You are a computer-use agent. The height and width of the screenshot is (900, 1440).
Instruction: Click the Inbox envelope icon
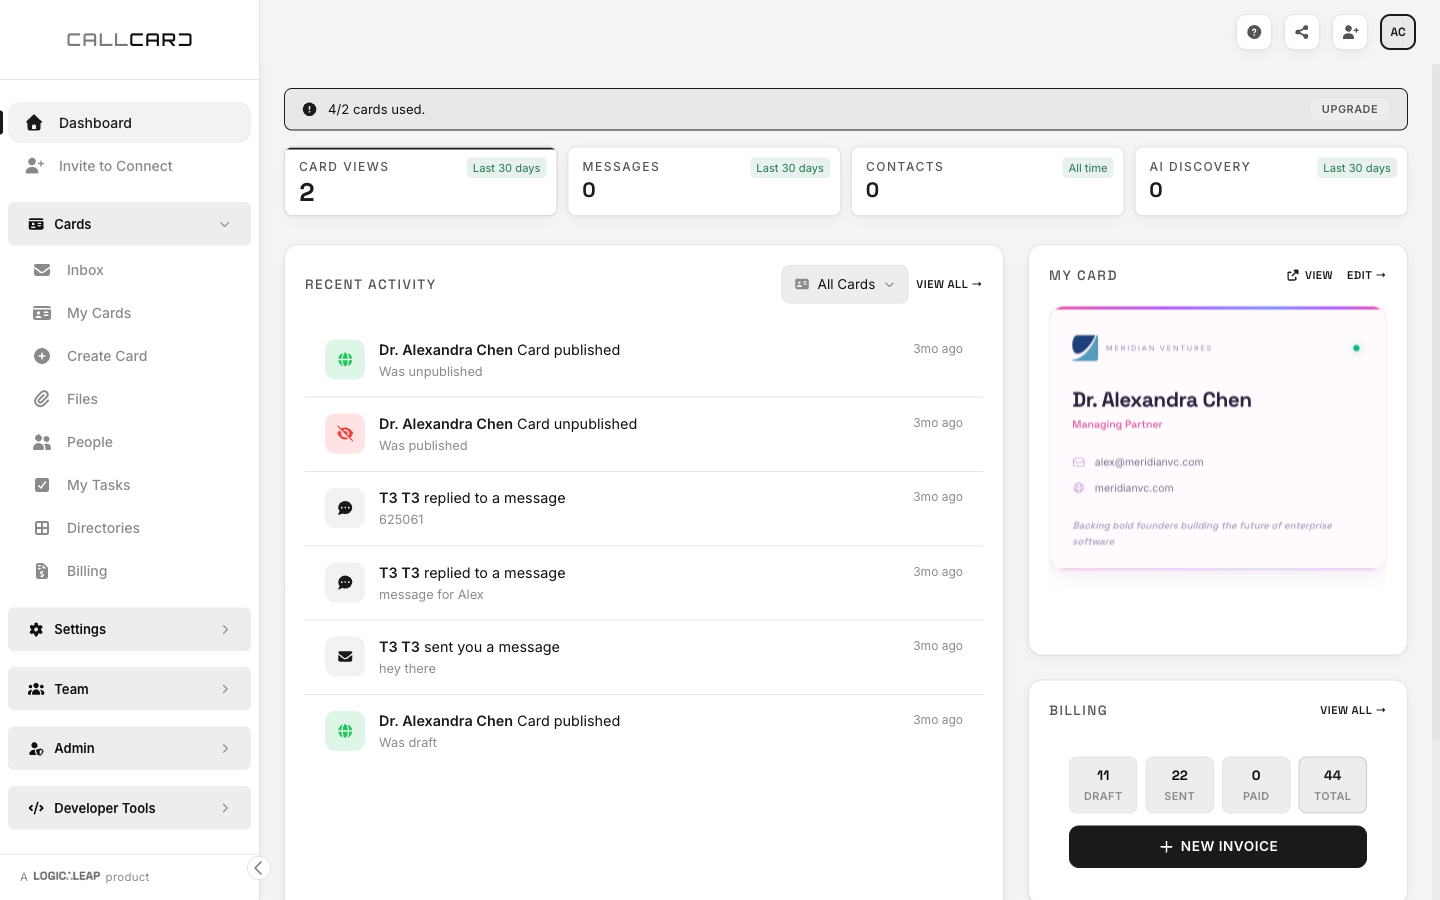pos(42,270)
